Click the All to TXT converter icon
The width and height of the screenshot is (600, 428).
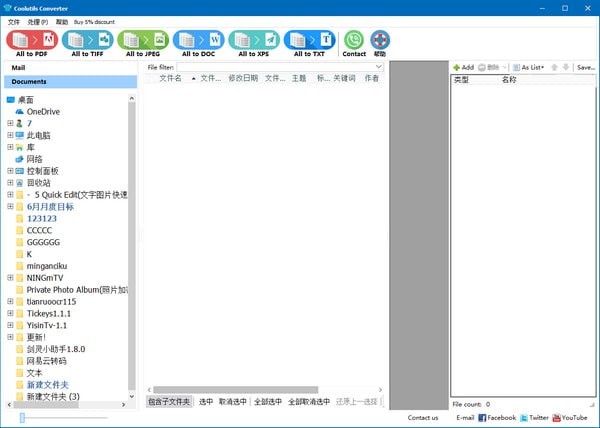point(308,40)
